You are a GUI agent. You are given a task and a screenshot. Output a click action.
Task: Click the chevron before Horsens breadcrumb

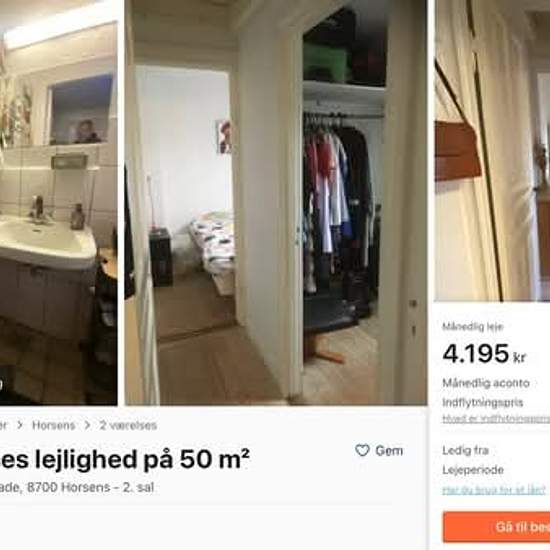(x=20, y=425)
